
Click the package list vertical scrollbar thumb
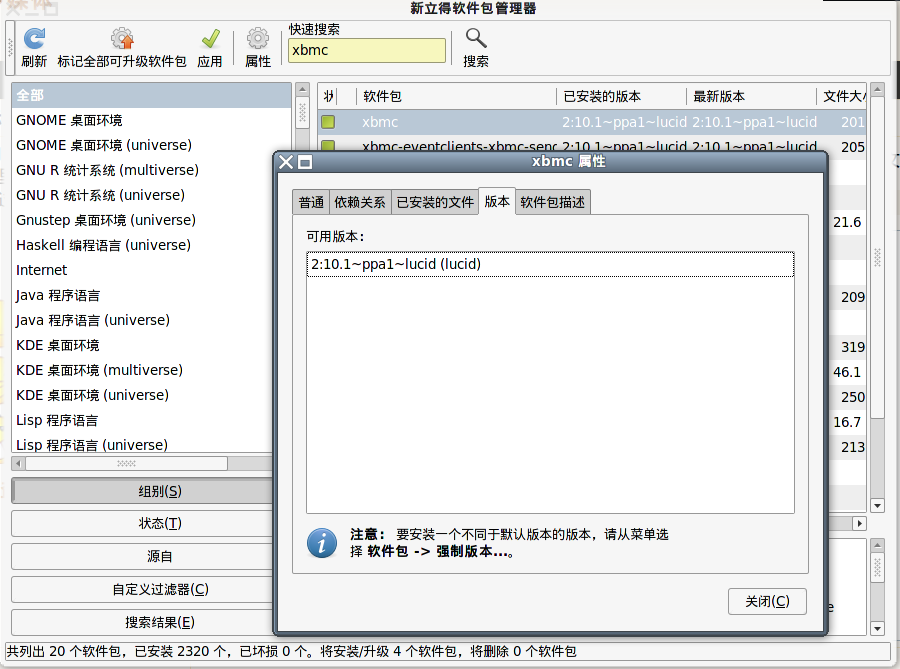point(877,258)
